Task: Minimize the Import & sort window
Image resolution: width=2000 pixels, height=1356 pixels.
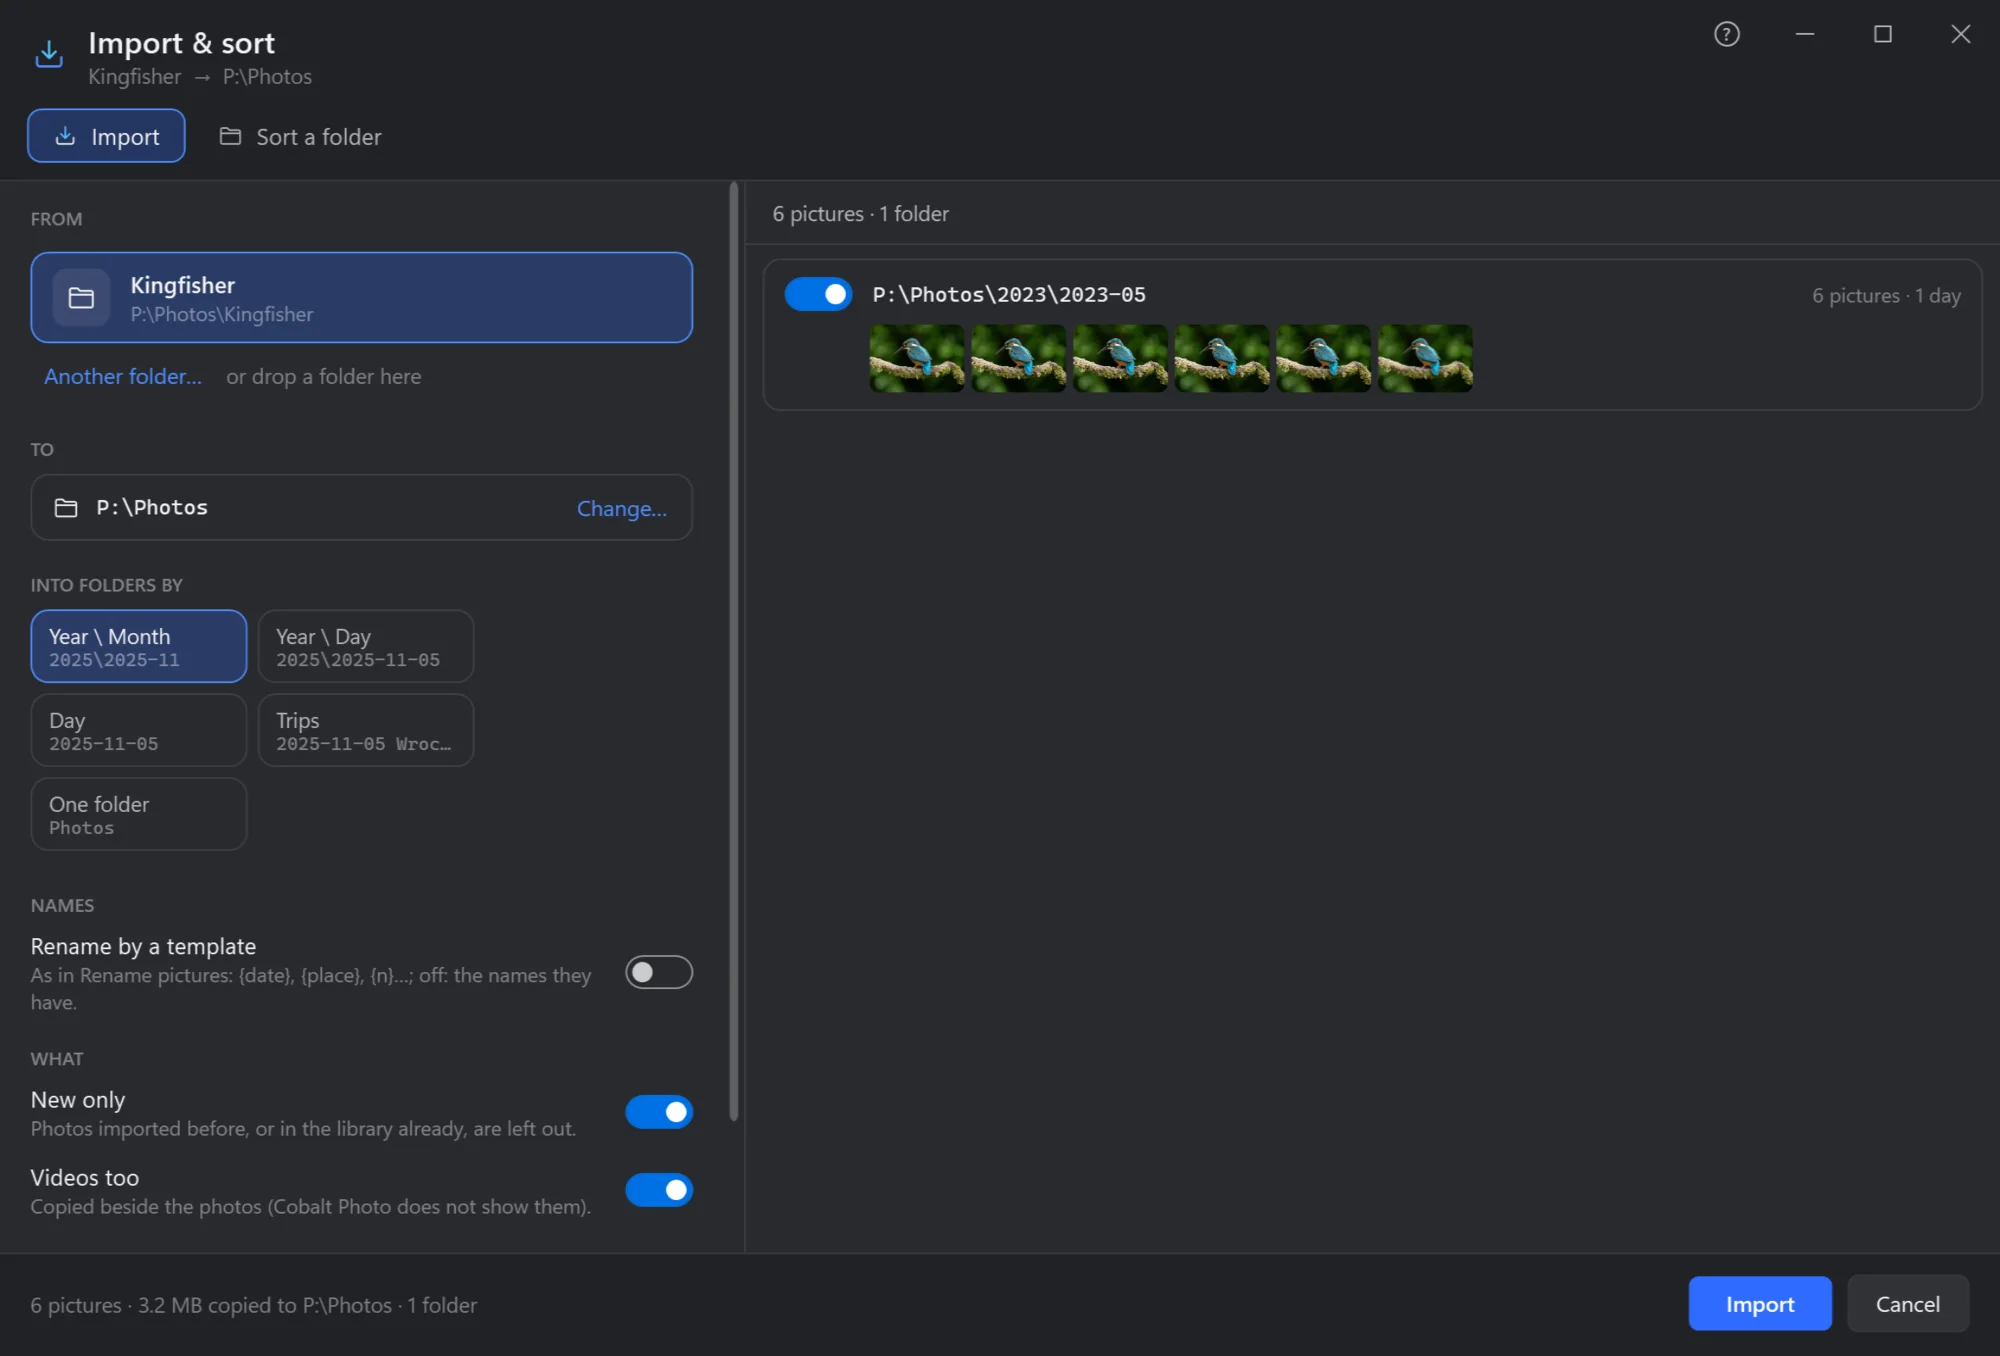Action: click(x=1805, y=35)
